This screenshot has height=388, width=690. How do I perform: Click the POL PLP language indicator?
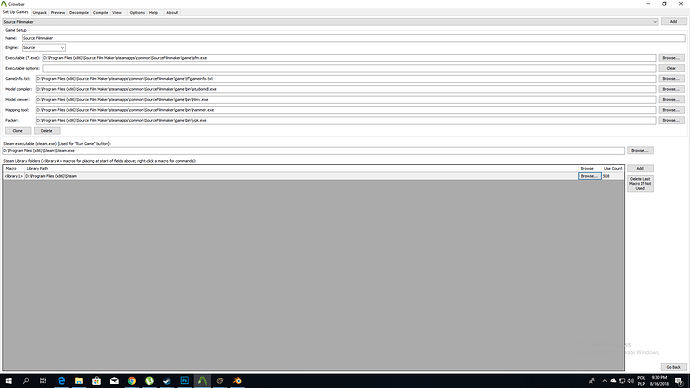pos(641,381)
